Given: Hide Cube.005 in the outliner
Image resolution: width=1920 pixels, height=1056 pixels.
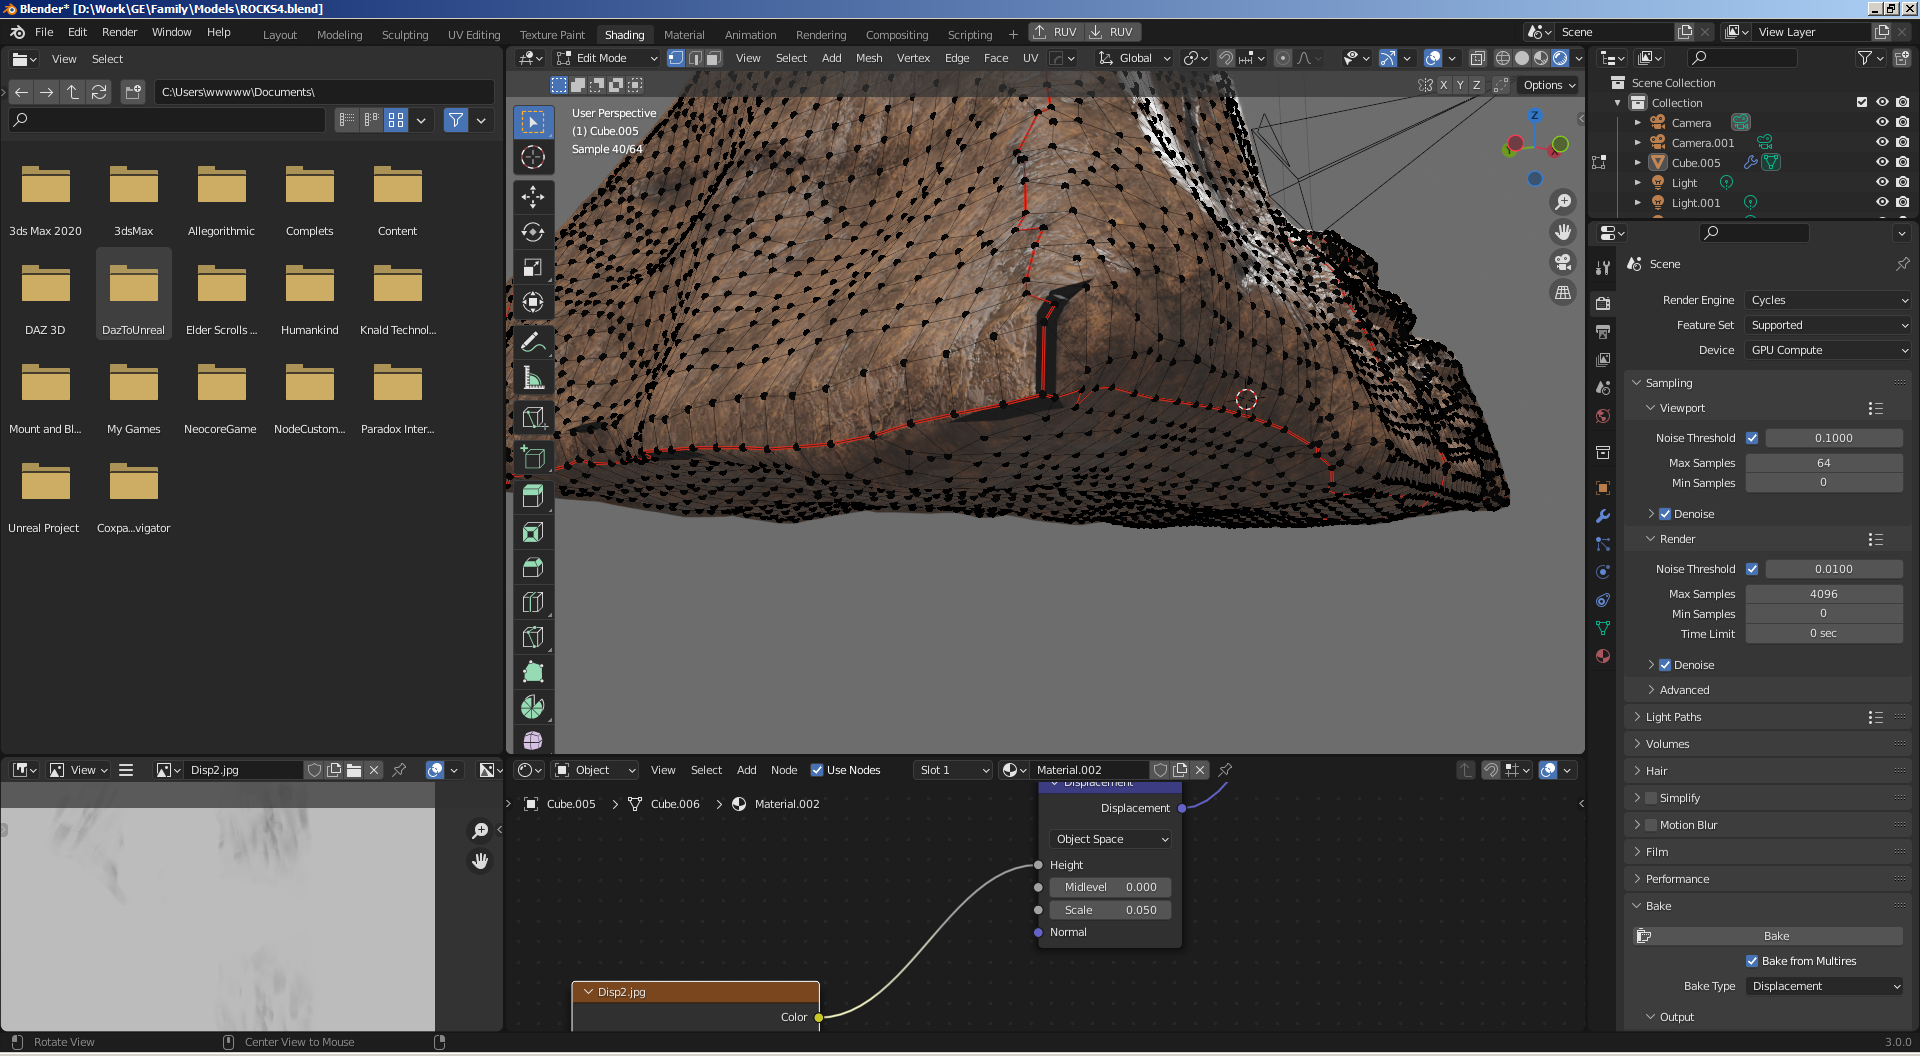Looking at the screenshot, I should click(1882, 162).
